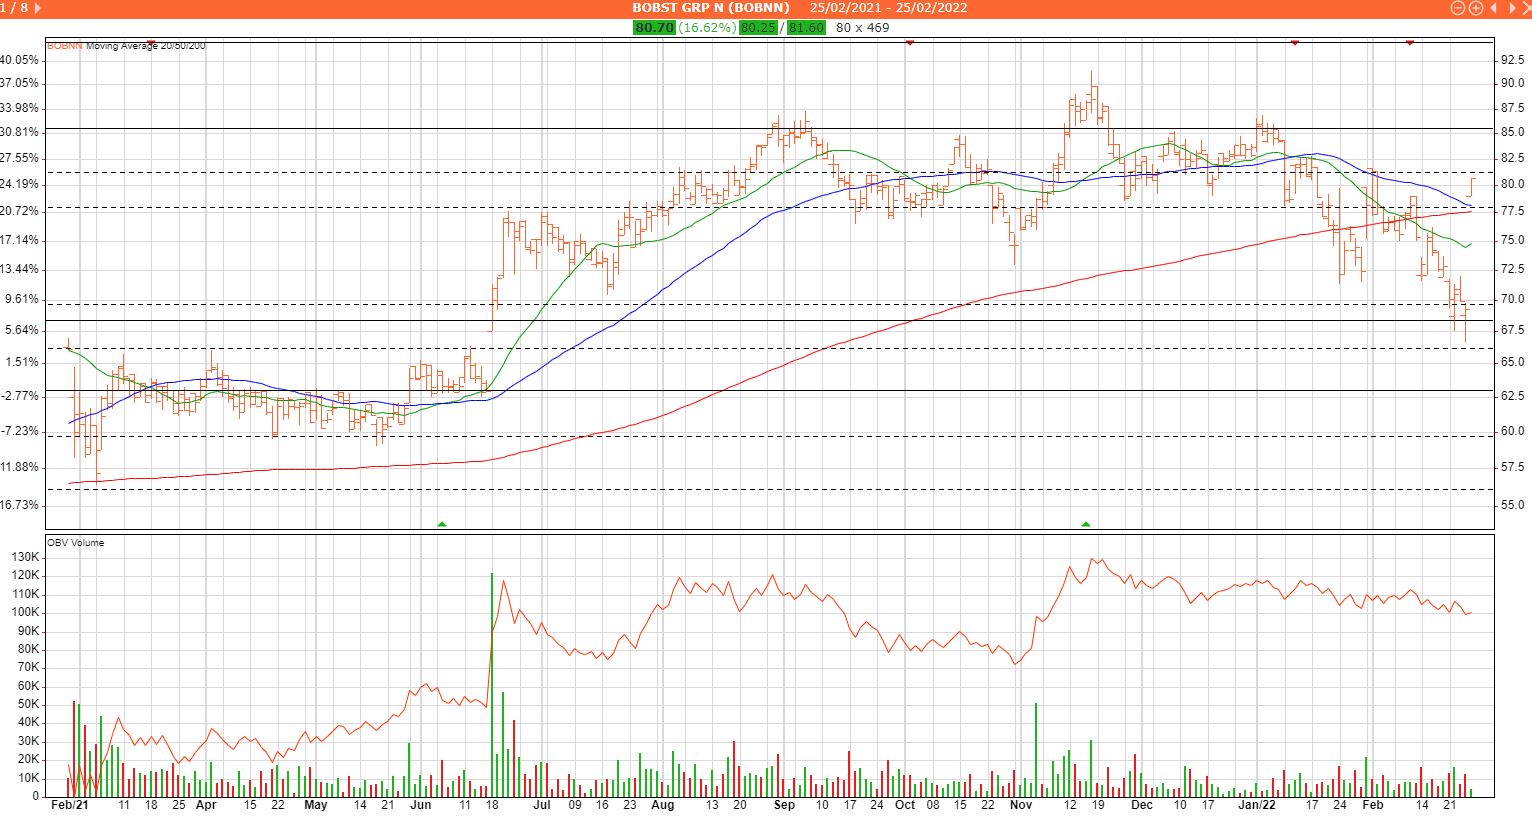
Task: Click the last price 80.70 value
Action: [x=654, y=28]
